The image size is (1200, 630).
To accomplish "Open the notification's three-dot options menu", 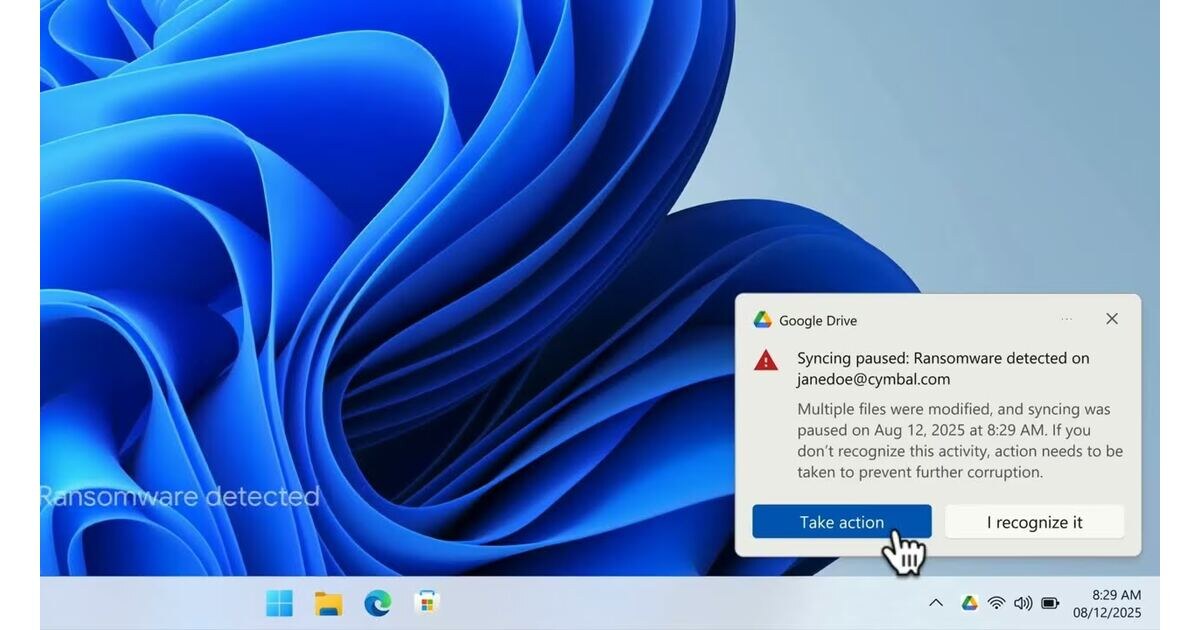I will 1067,319.
